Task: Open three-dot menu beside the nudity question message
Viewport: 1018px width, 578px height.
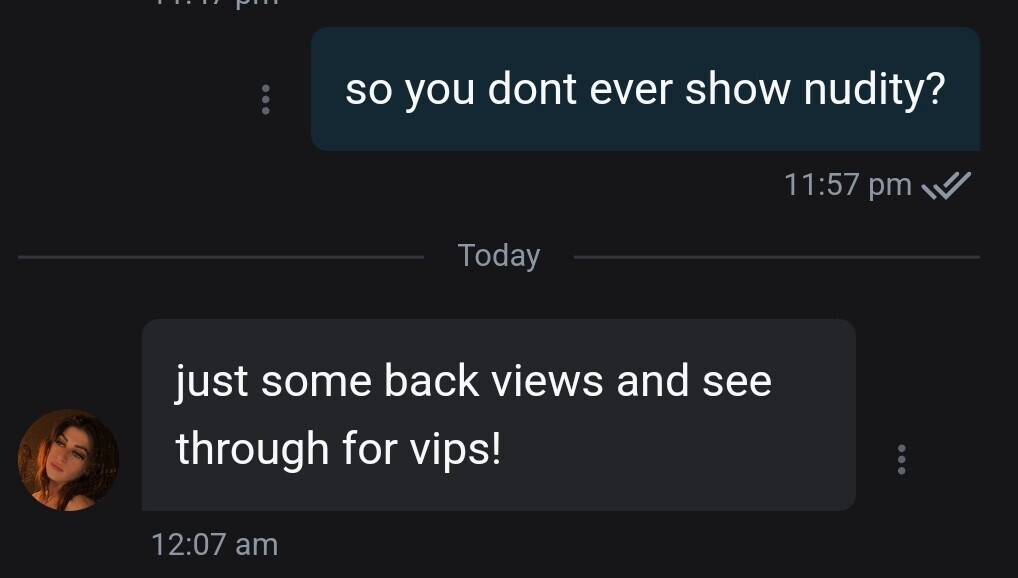Action: point(266,99)
